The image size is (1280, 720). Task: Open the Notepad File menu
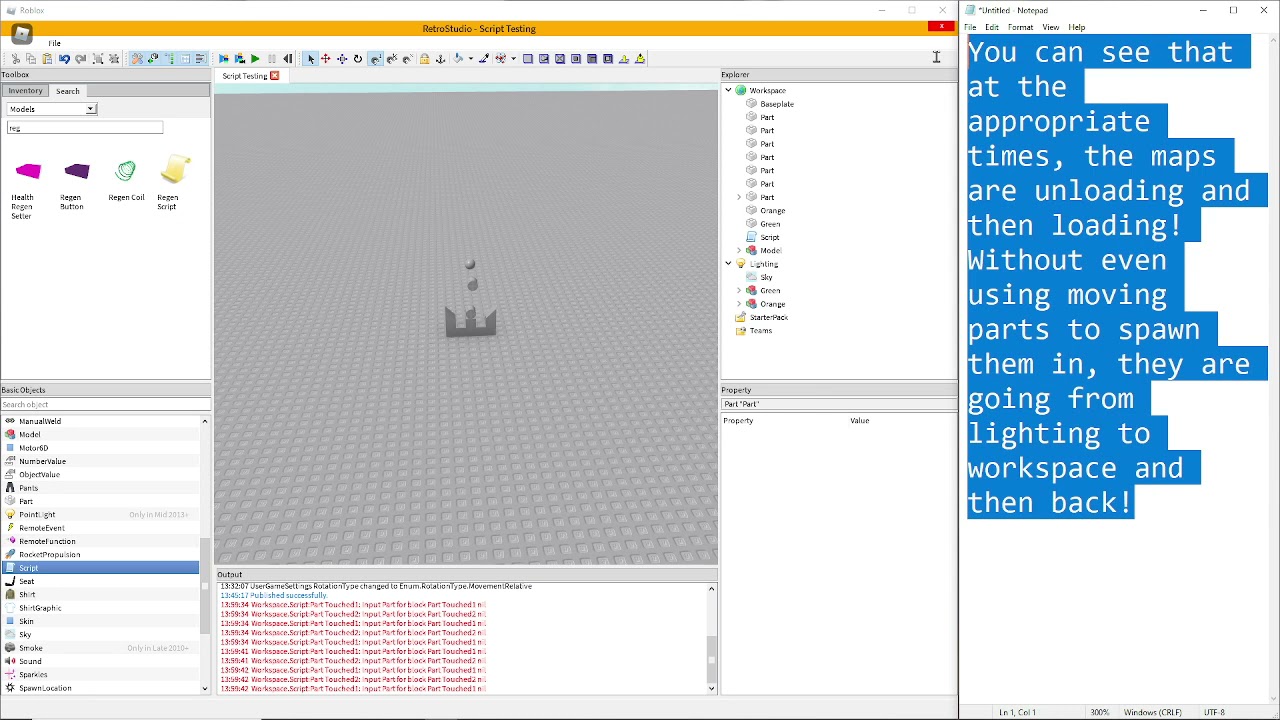[970, 27]
